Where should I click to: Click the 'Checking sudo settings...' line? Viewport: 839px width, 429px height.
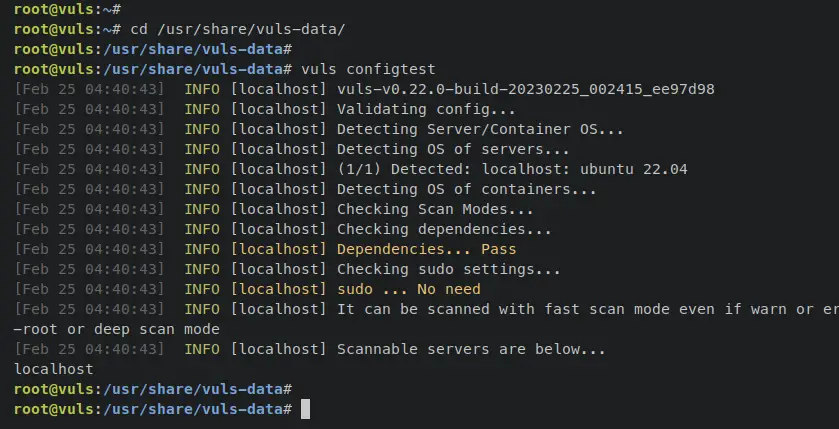tap(448, 269)
